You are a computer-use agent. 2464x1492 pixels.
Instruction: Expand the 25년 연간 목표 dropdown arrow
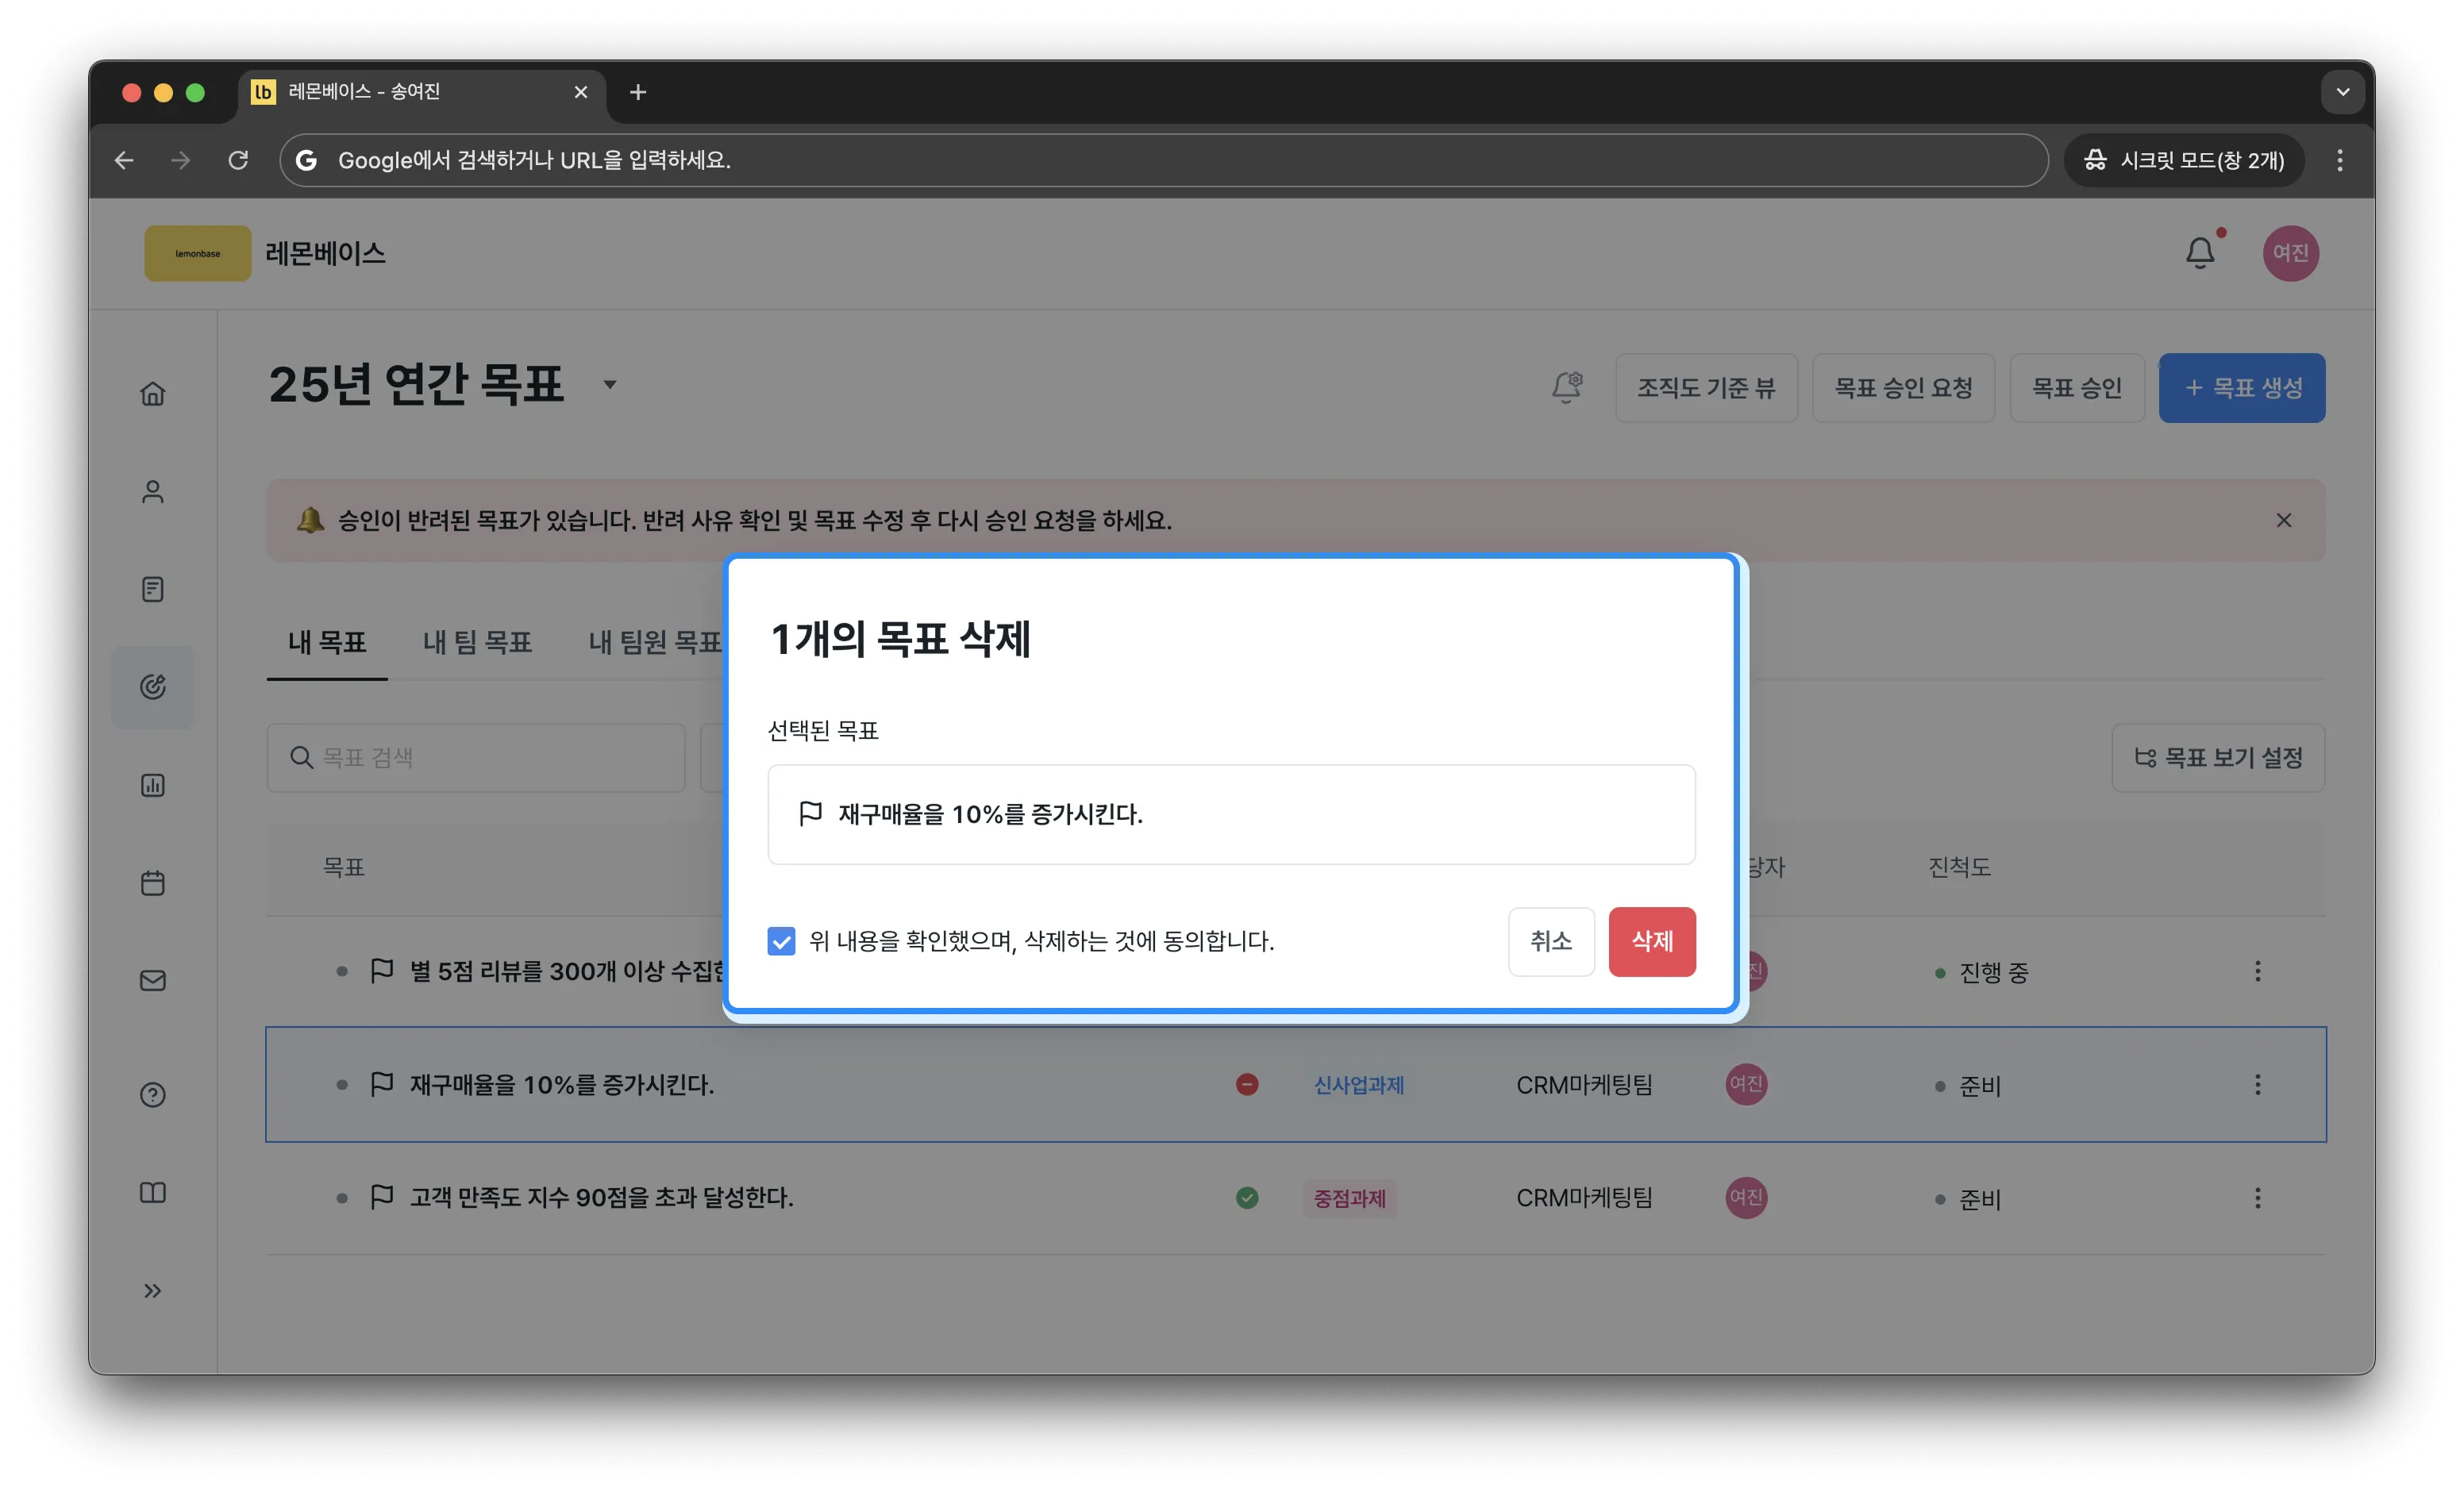click(610, 384)
